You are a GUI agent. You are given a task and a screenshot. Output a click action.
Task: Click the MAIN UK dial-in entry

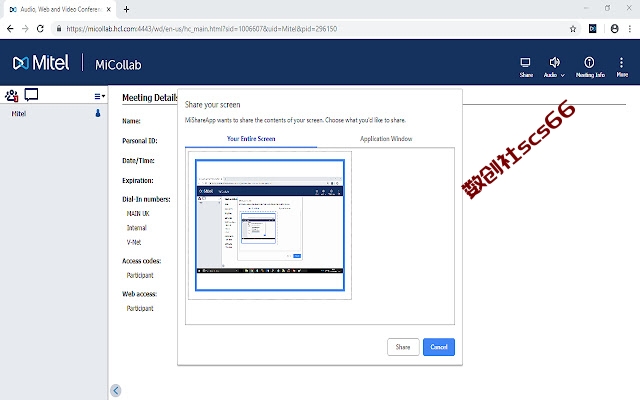[x=138, y=213]
